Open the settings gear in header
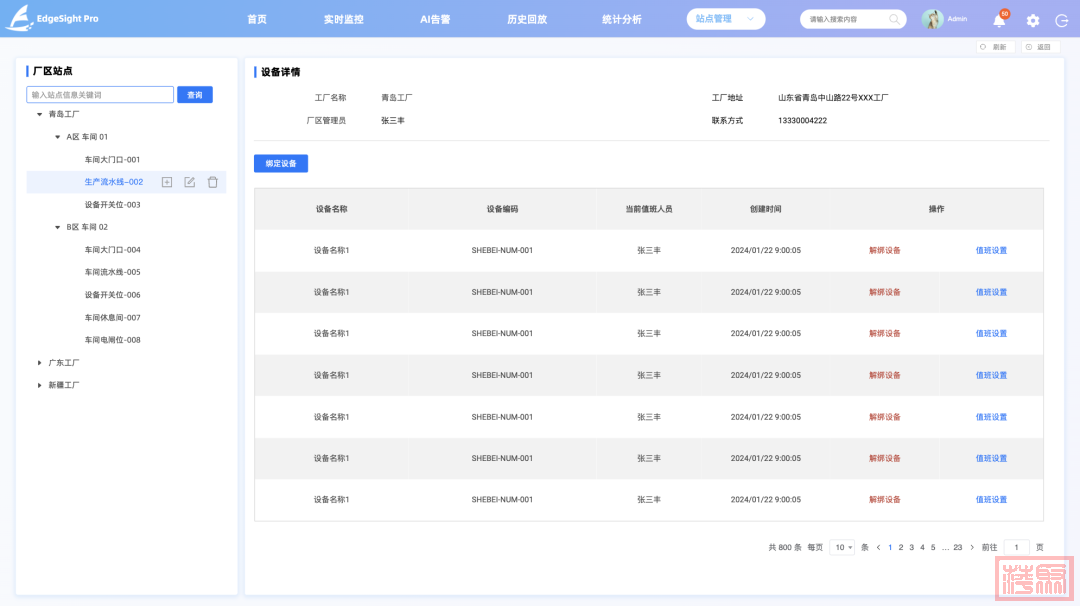Image resolution: width=1080 pixels, height=606 pixels. click(x=1033, y=20)
